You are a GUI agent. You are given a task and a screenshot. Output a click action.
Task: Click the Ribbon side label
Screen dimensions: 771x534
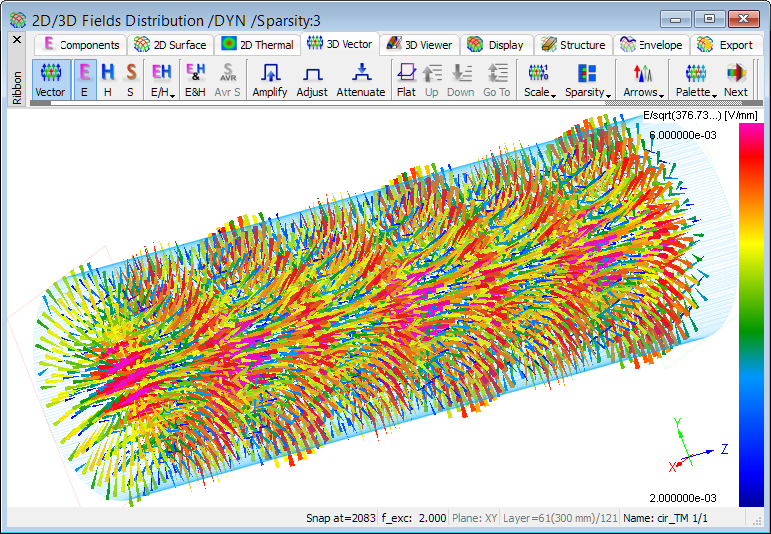tap(16, 87)
